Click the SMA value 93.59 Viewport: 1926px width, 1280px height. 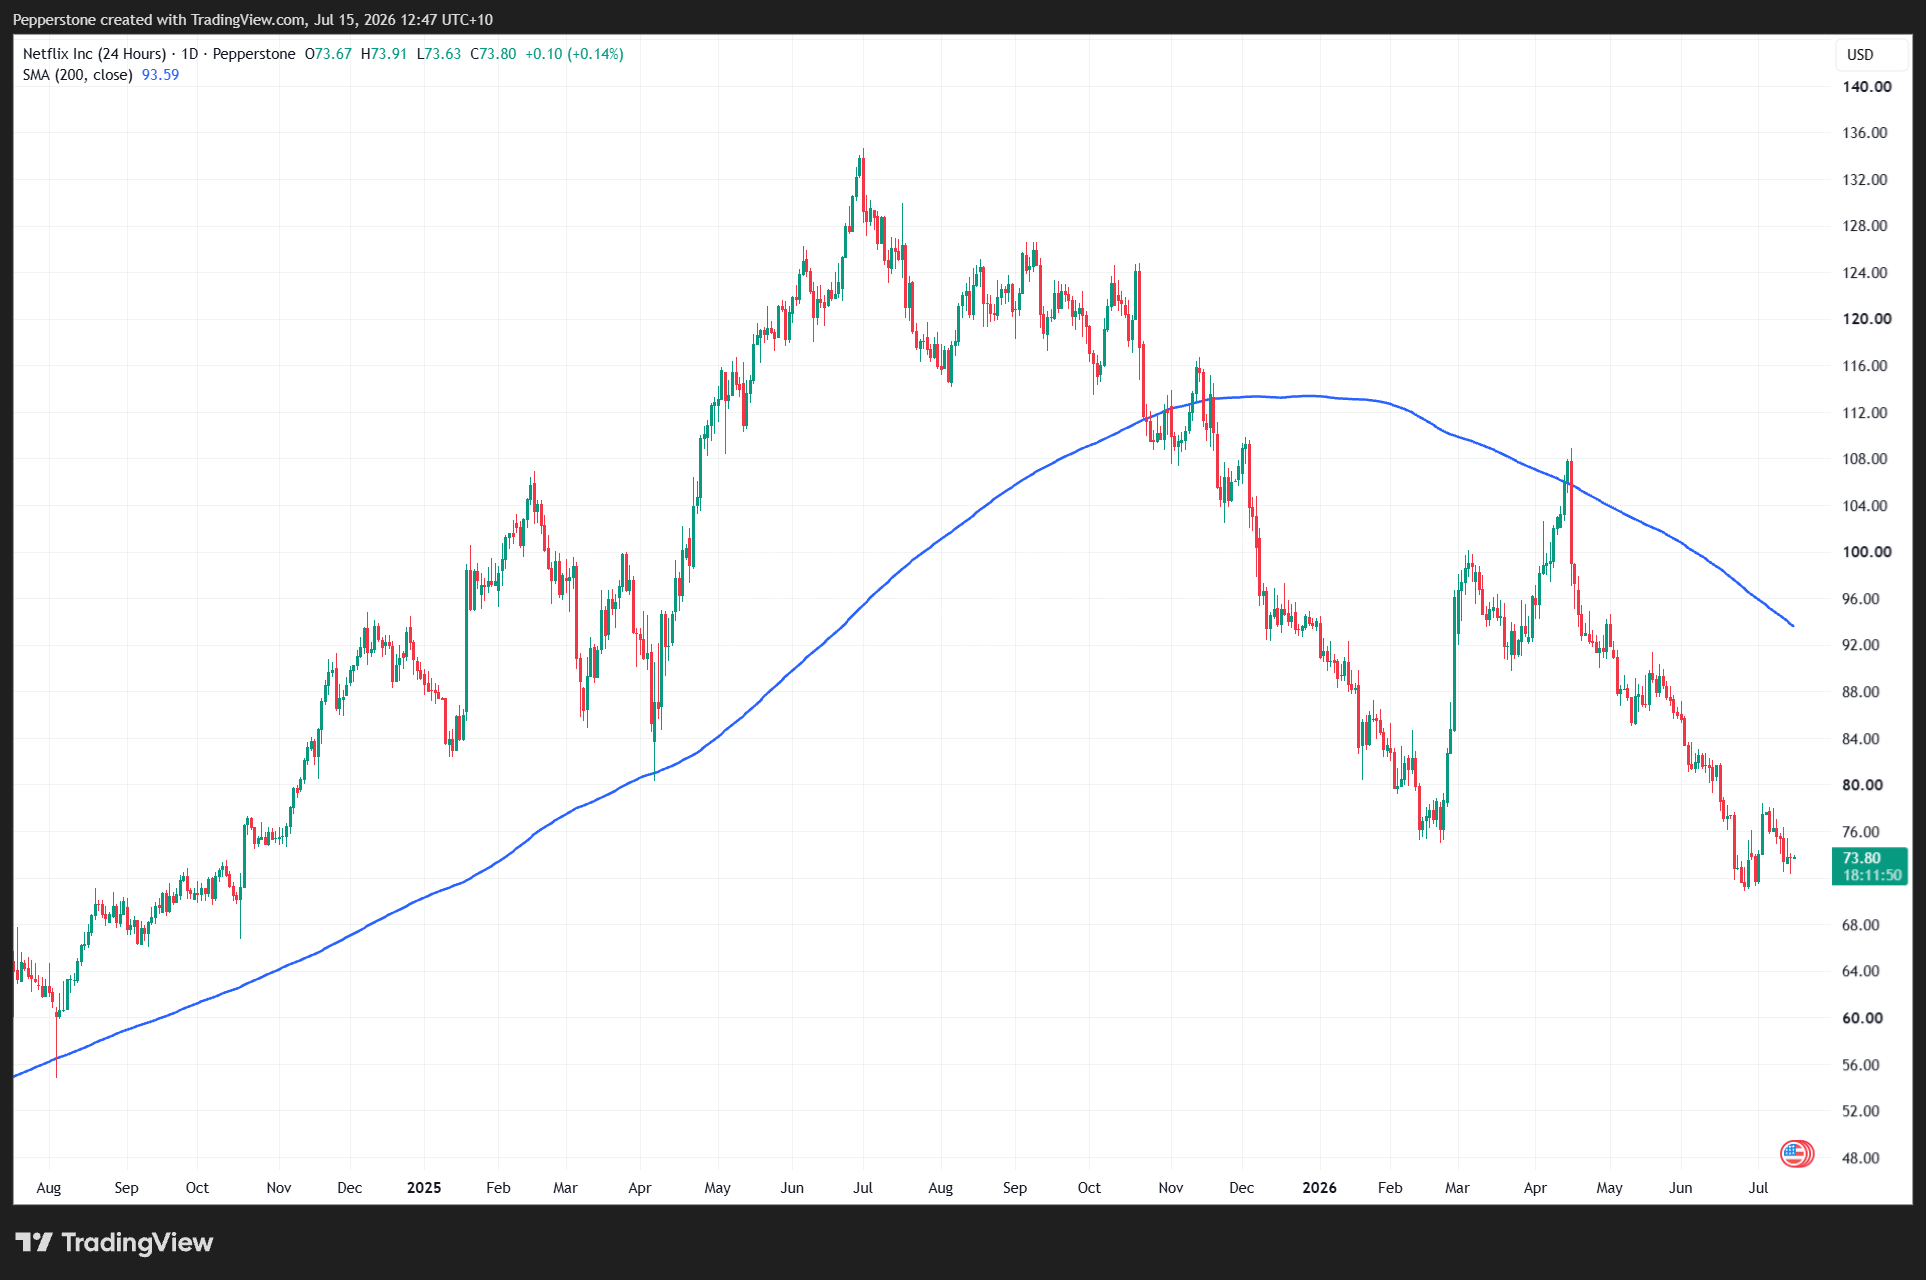[160, 75]
